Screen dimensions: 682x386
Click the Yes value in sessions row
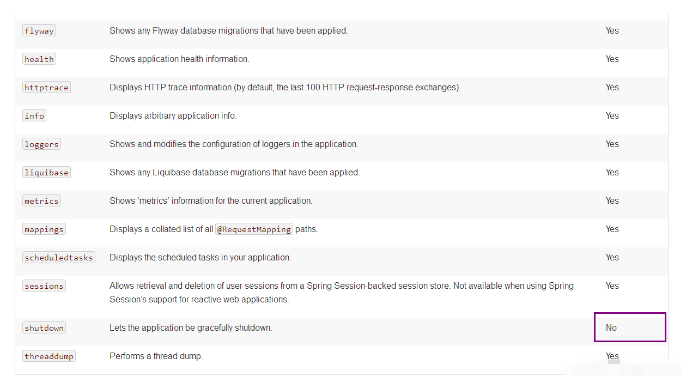click(612, 286)
